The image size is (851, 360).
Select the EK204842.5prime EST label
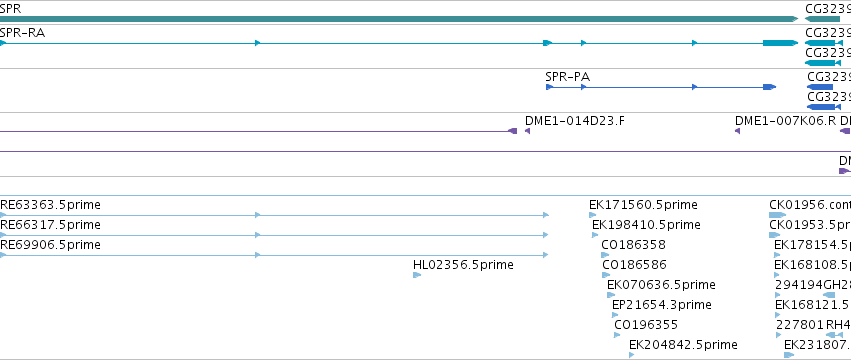click(683, 345)
